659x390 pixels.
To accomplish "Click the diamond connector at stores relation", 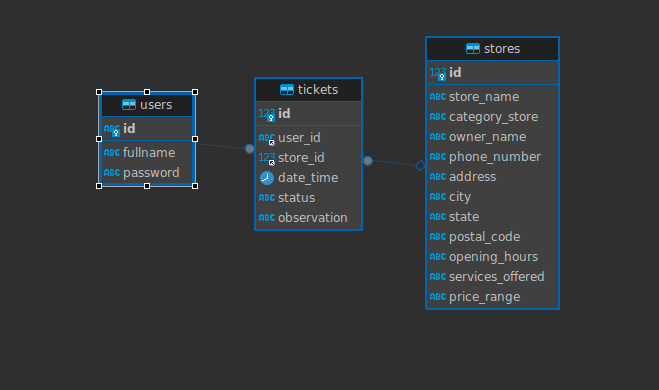I will click(x=420, y=166).
